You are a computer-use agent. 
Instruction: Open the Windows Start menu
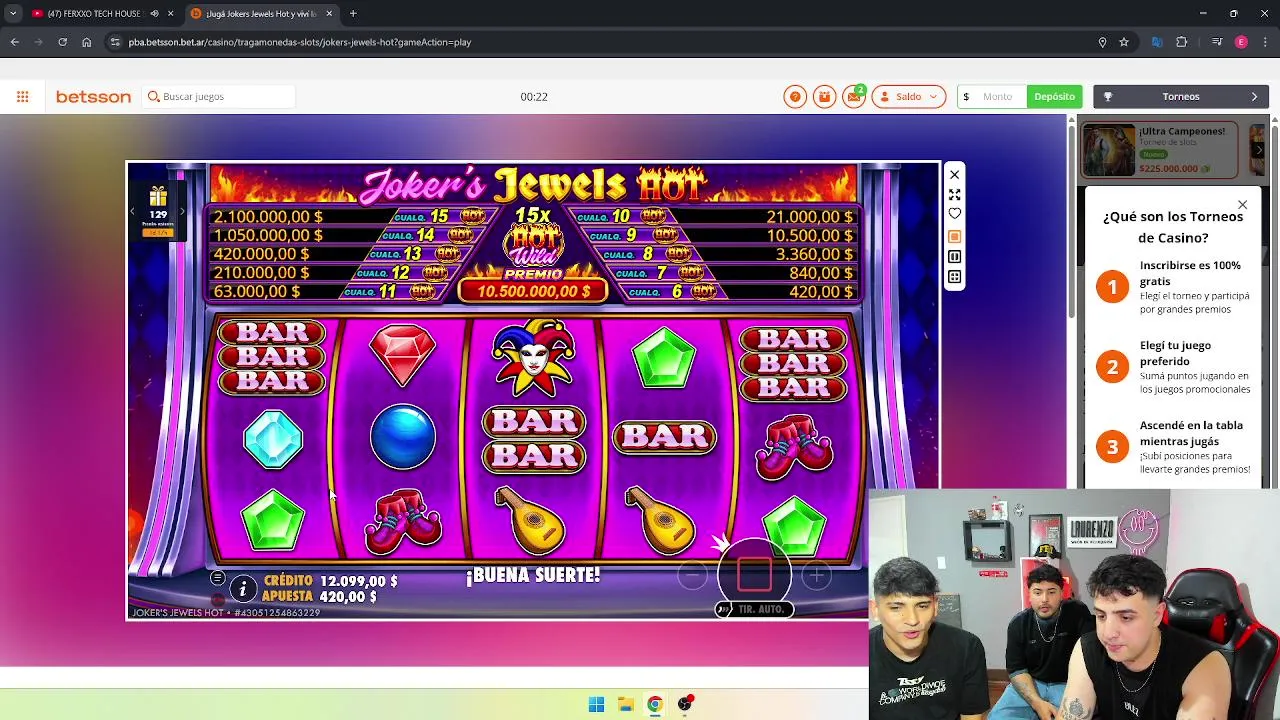click(x=596, y=704)
